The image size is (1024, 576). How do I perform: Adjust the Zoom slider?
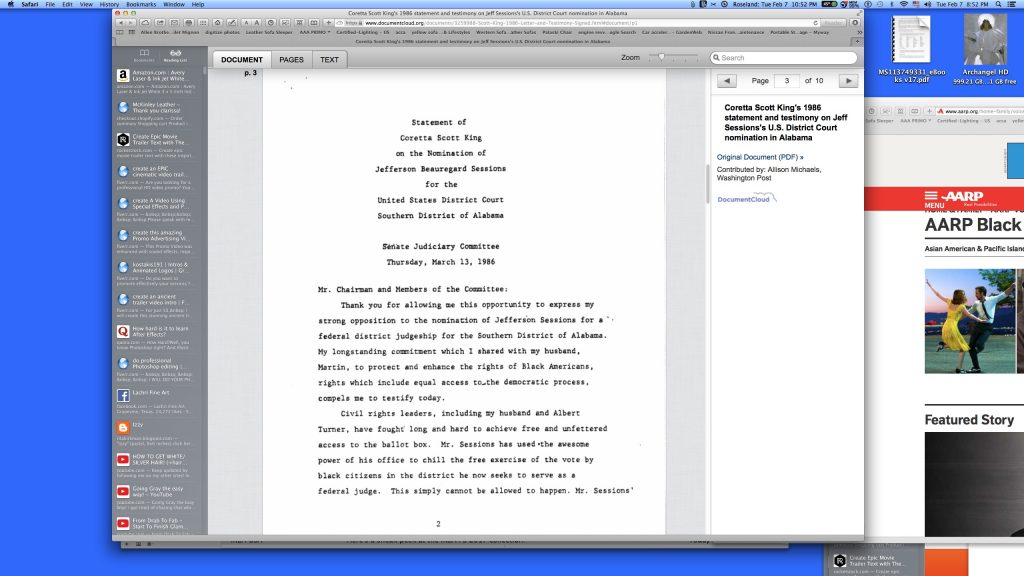[659, 58]
